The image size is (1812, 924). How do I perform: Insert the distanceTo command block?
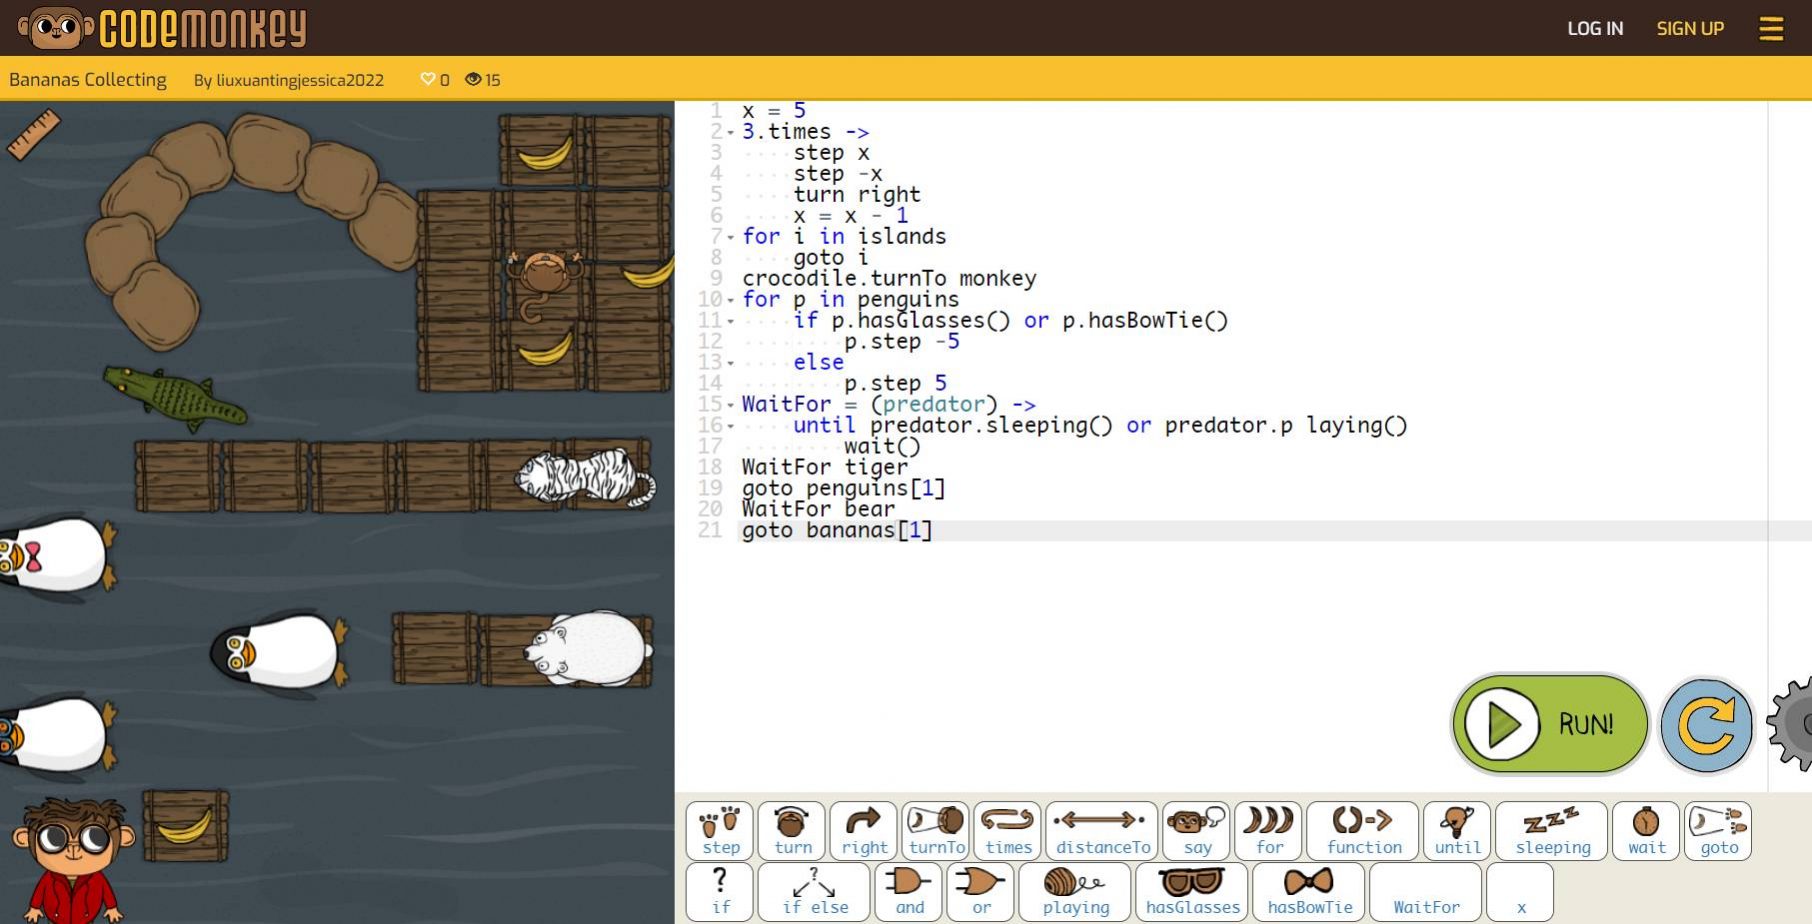tap(1101, 831)
